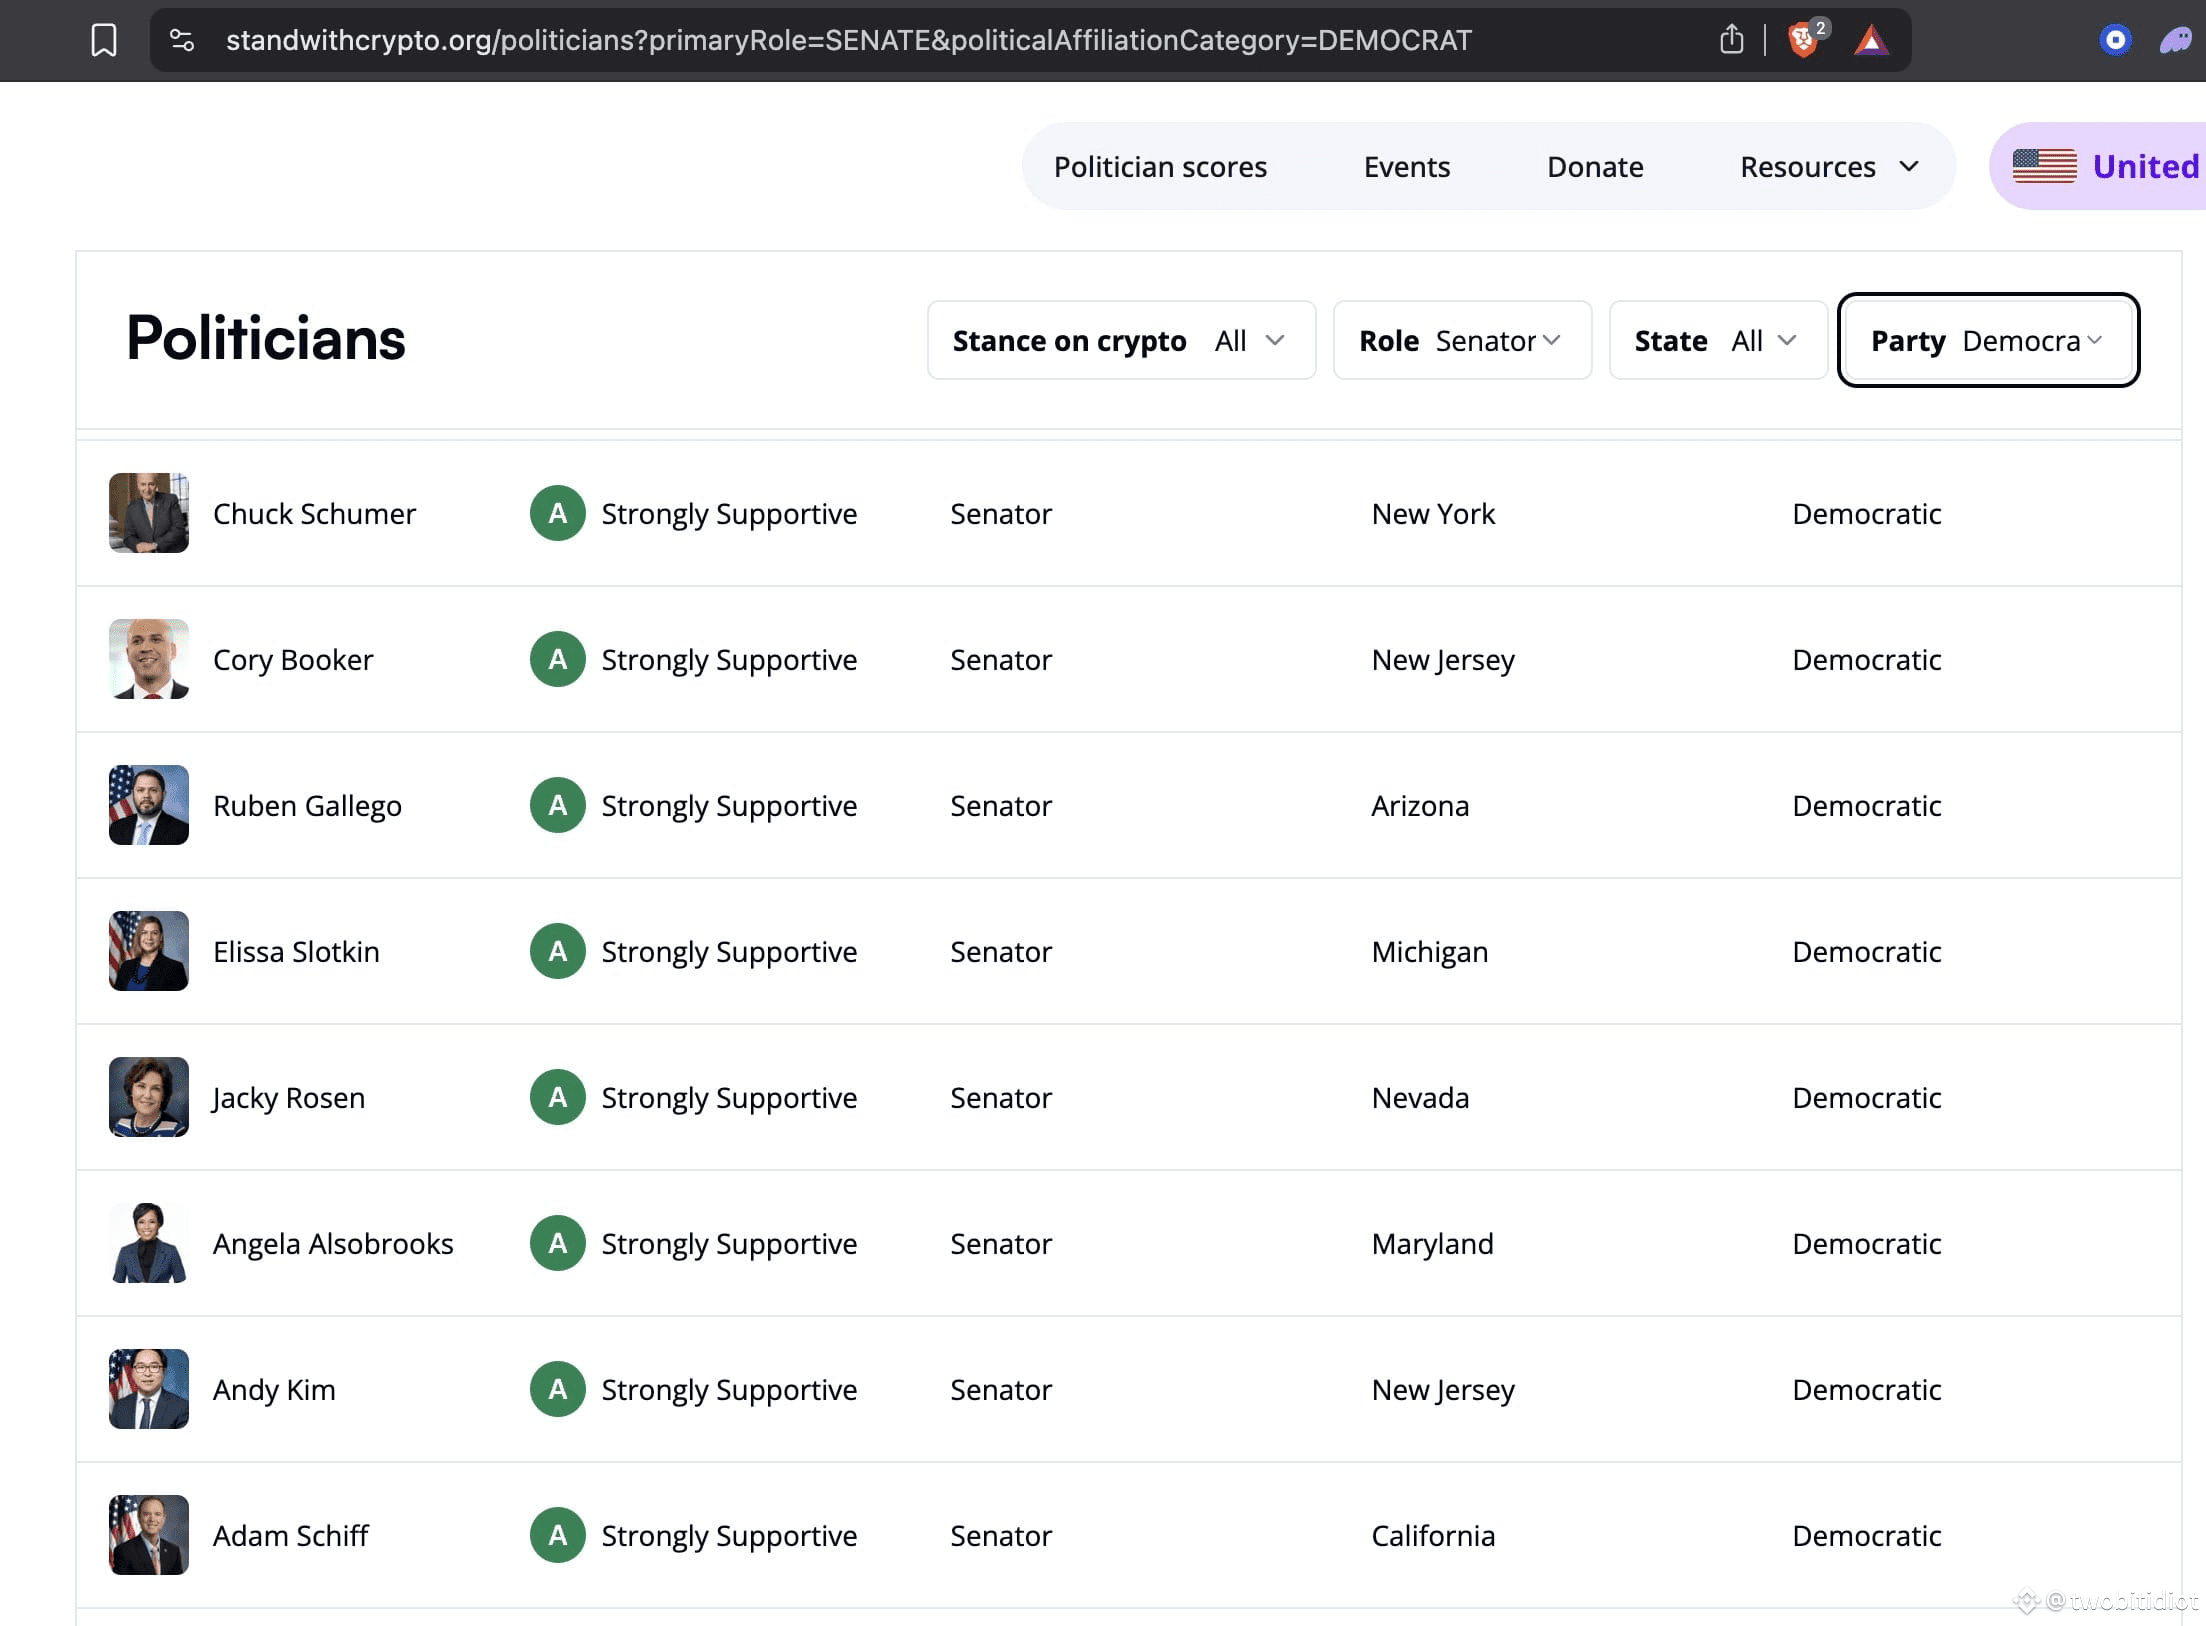The width and height of the screenshot is (2206, 1626).
Task: Click "Maryland" state cell
Action: tap(1432, 1244)
